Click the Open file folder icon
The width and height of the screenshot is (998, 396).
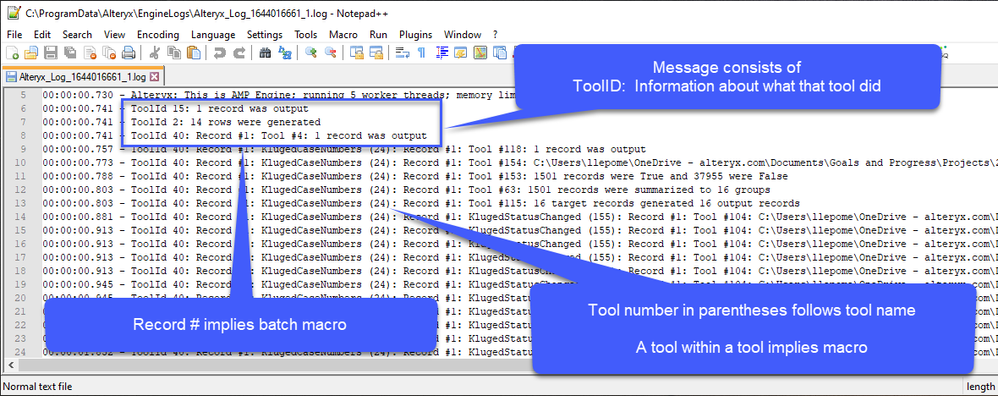[32, 53]
